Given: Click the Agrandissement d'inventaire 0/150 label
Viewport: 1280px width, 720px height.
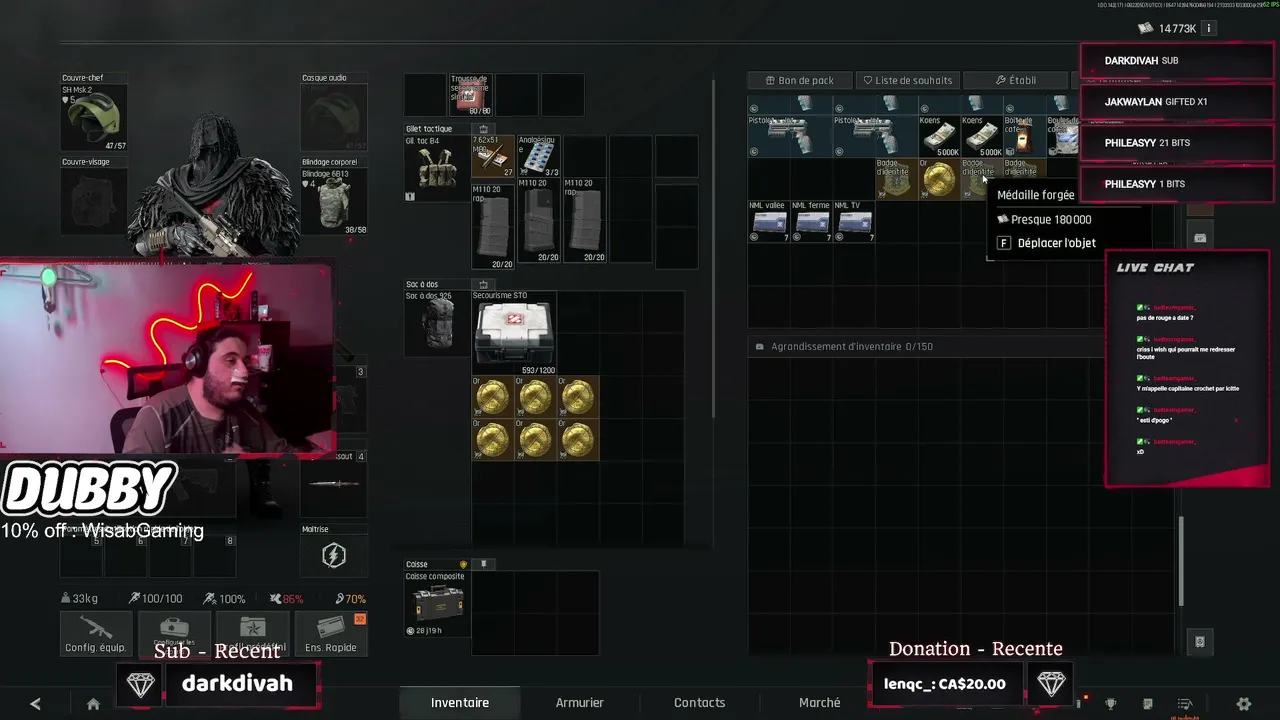Looking at the screenshot, I should 852,347.
